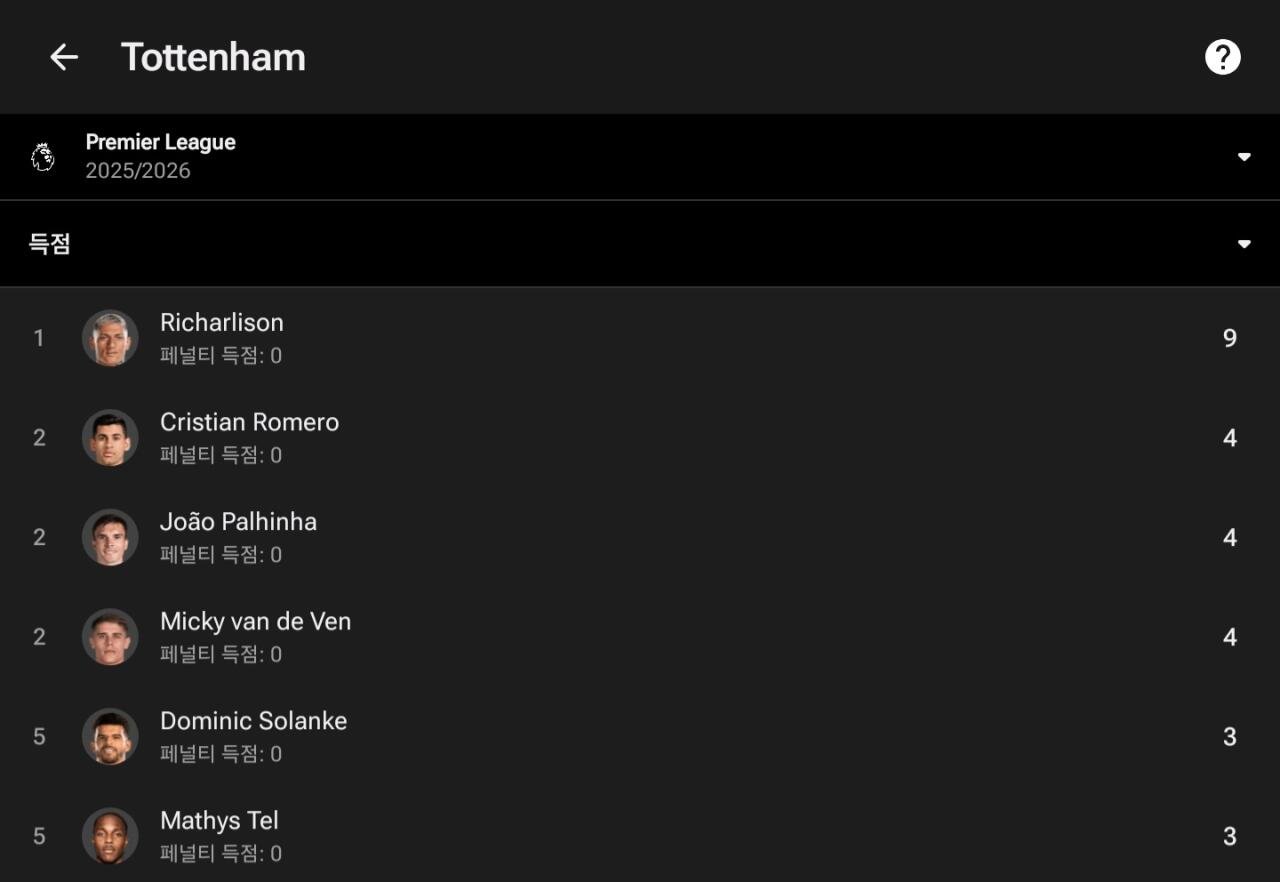Image resolution: width=1280 pixels, height=882 pixels.
Task: Select the Micky van de Ven row
Action: tap(640, 637)
